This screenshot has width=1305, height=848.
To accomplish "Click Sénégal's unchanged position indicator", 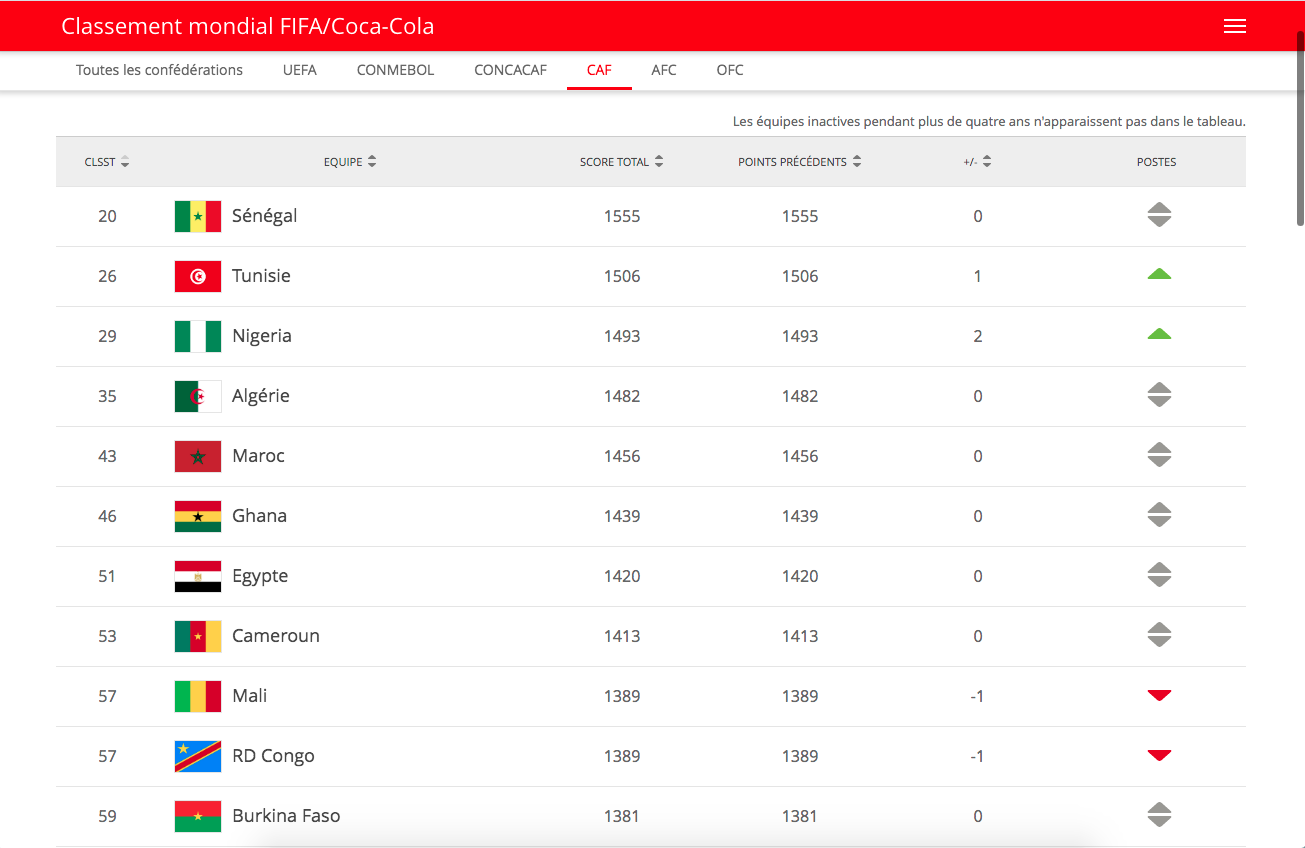I will click(x=1159, y=215).
